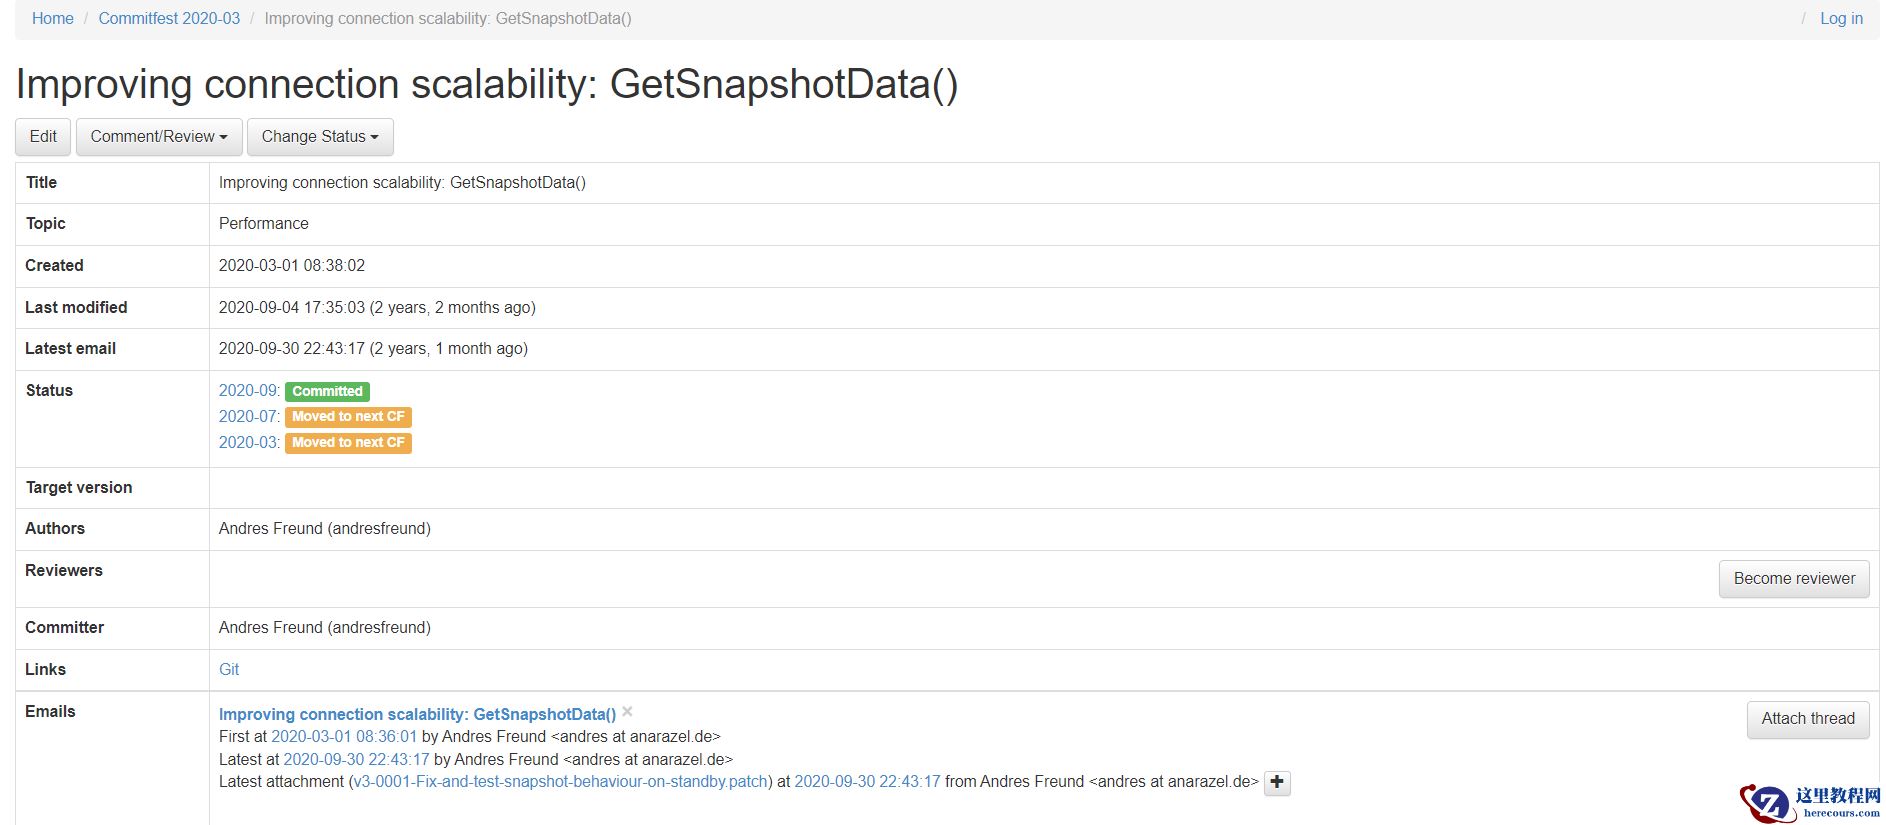This screenshot has height=825, width=1886.
Task: Click the herecours.com watermark logo
Action: point(1810,803)
